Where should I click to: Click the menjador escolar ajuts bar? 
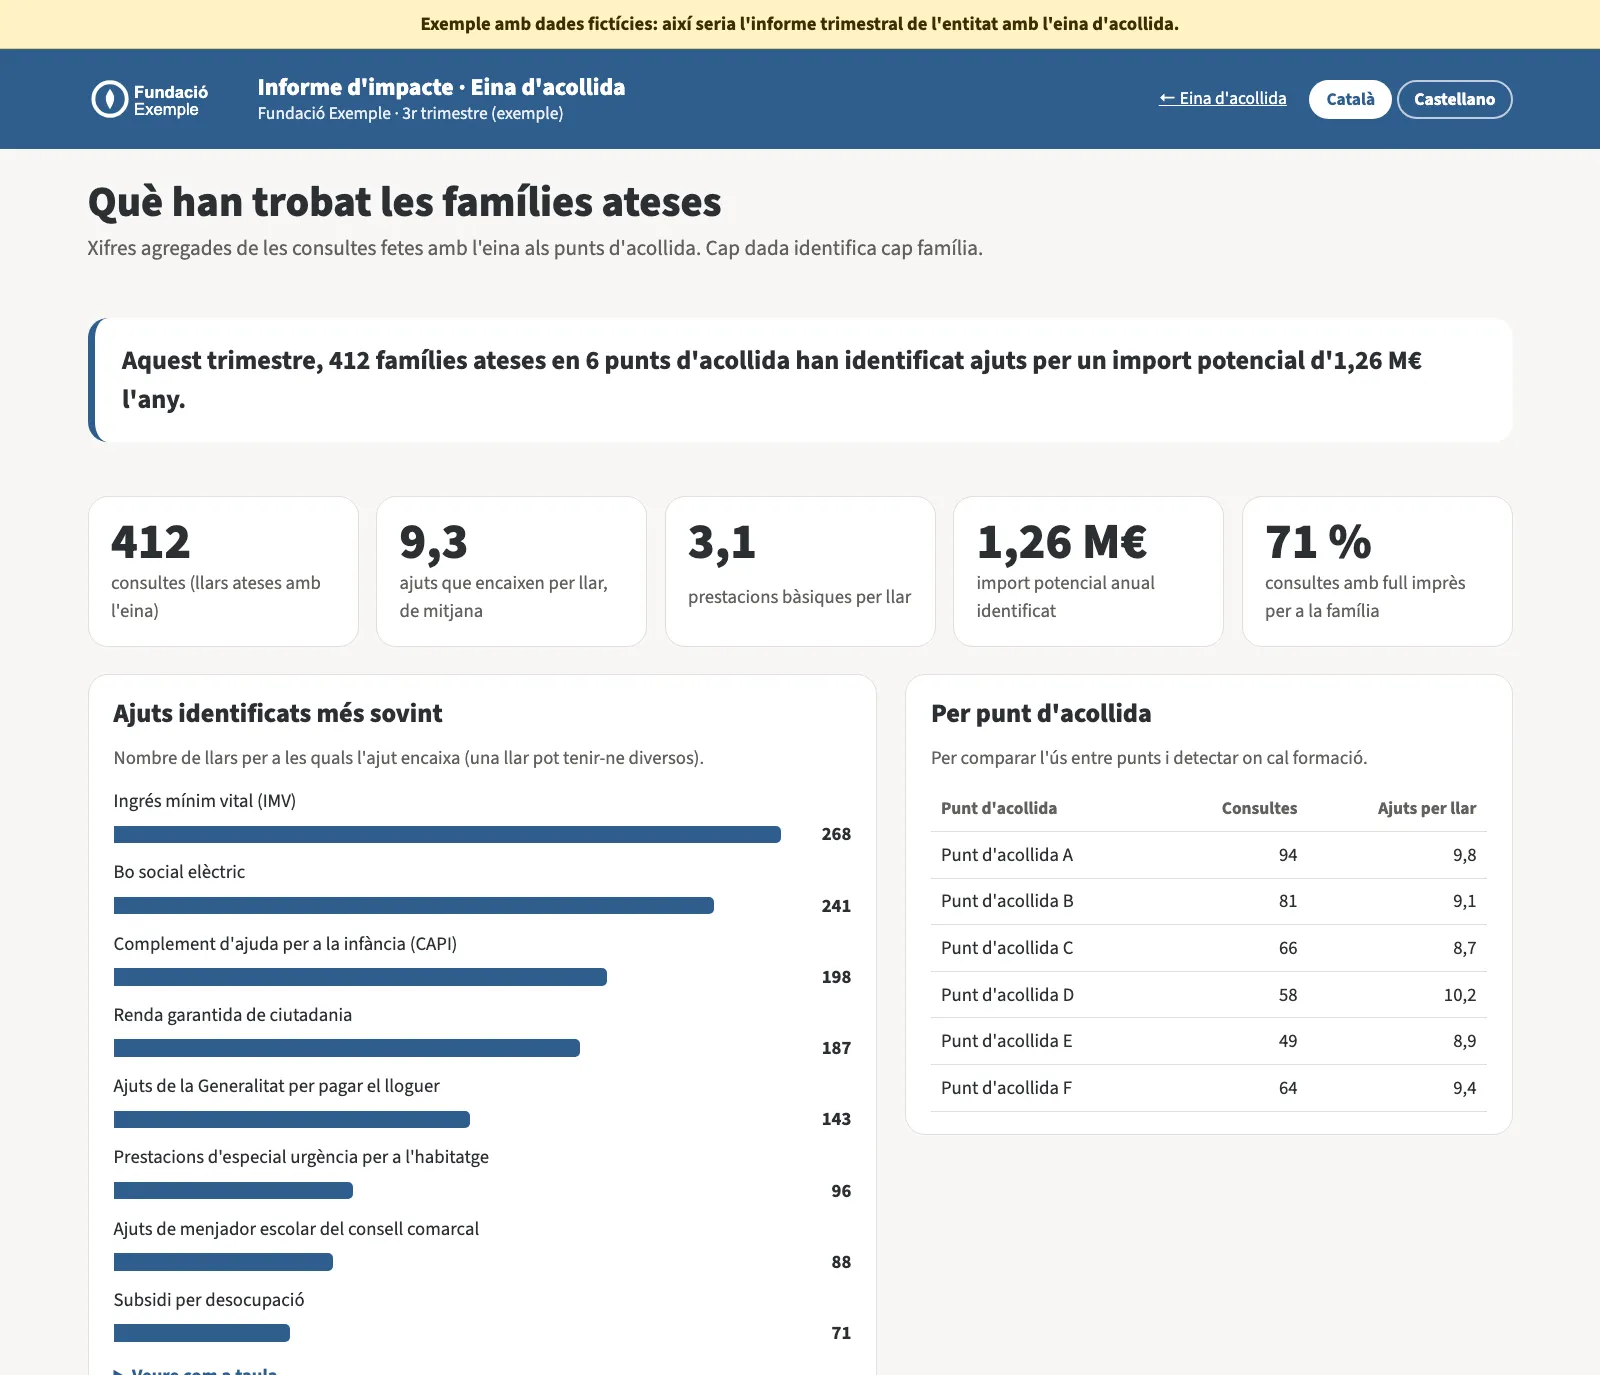pos(223,1262)
